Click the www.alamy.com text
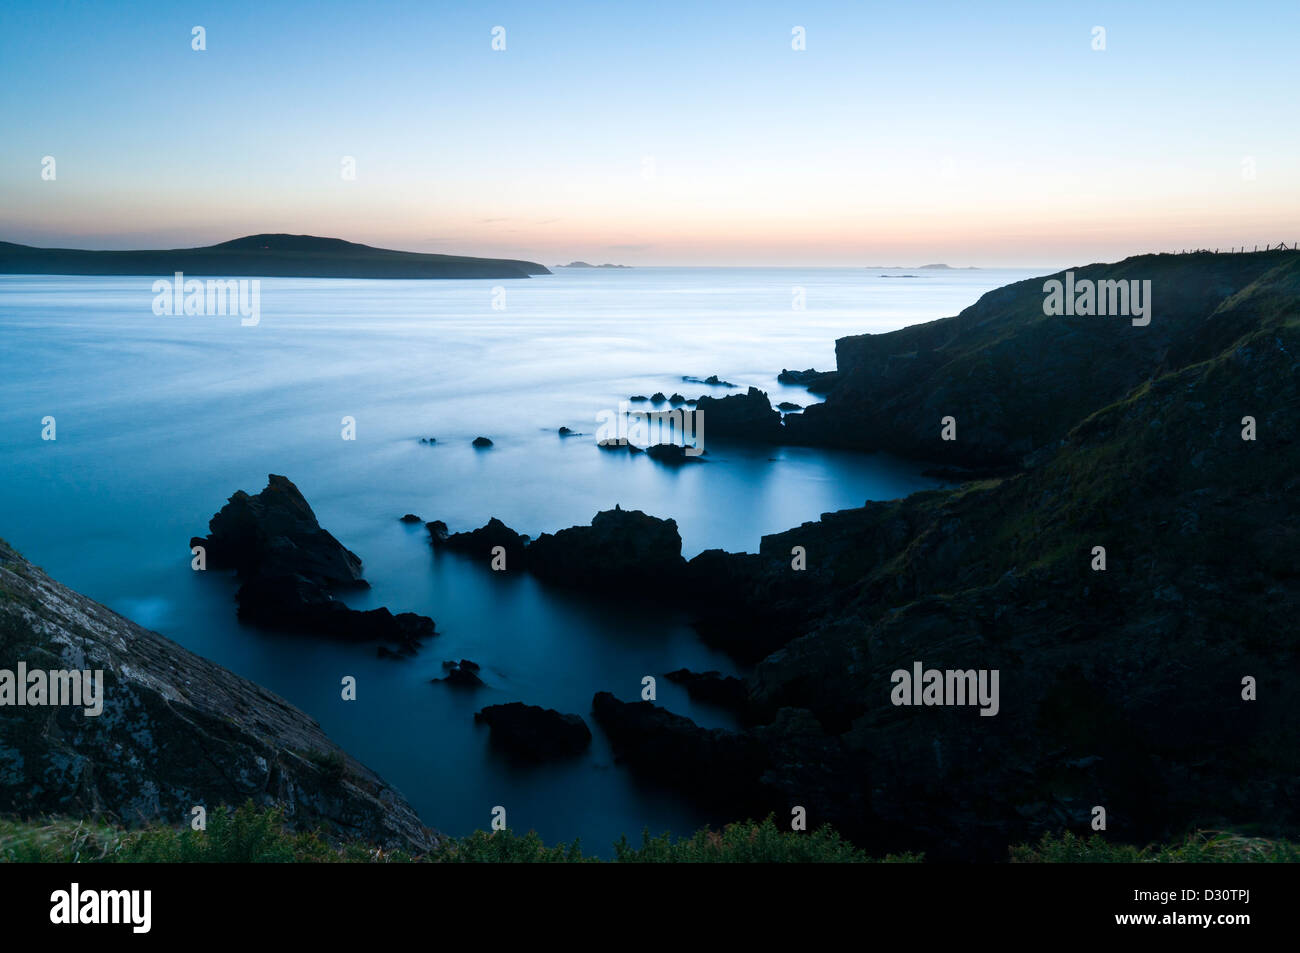Screen dimensions: 1300x953 (1182, 919)
